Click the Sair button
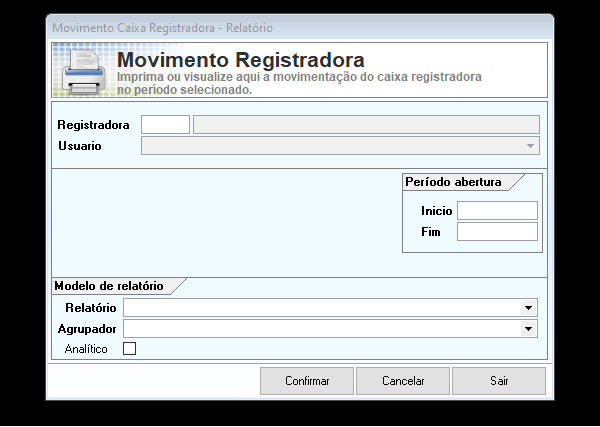 (x=499, y=381)
